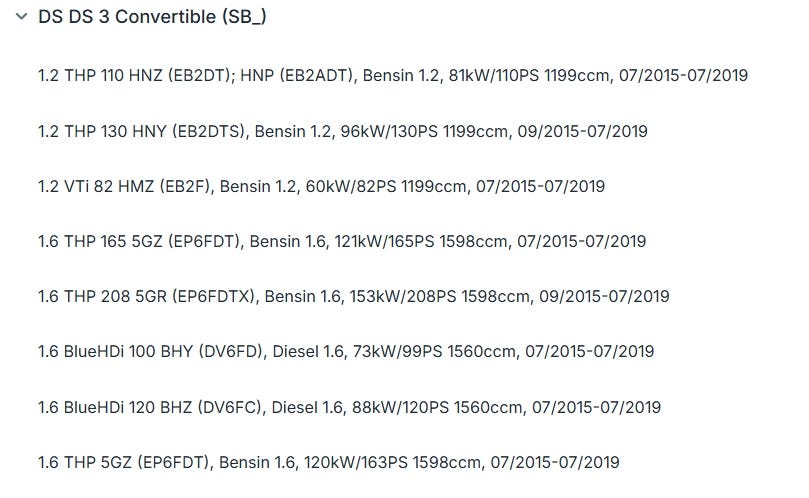
Task: Click the 09/2015-07/2019 date in THP 130 row
Action: click(x=583, y=132)
